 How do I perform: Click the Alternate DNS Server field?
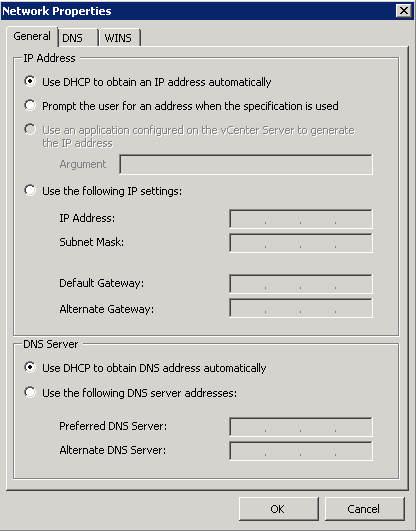[301, 451]
